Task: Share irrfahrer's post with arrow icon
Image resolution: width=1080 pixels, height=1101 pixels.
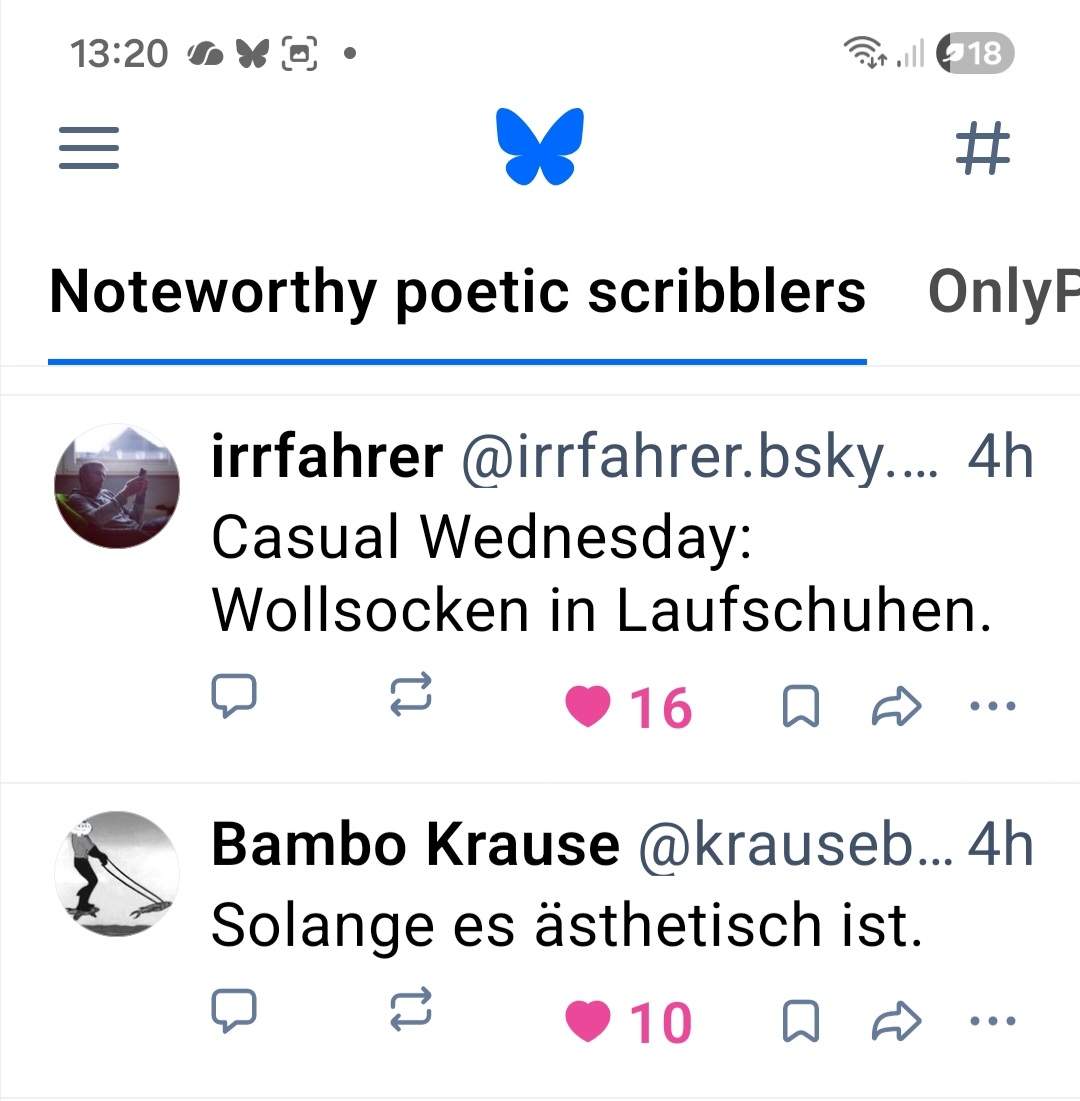Action: point(895,708)
